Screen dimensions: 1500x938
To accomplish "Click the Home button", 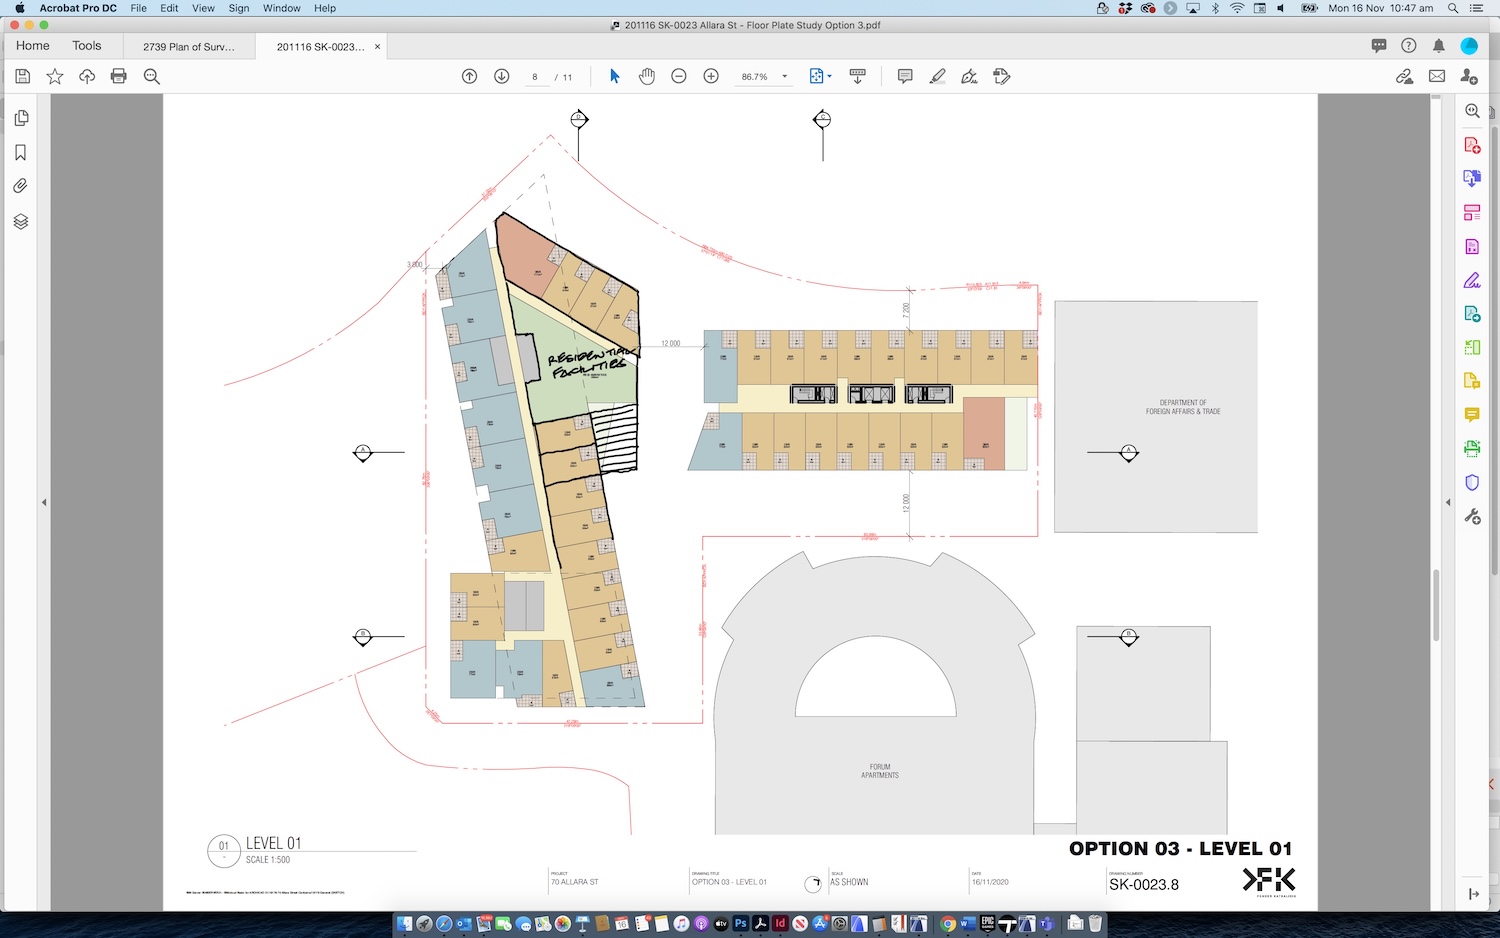I will click(33, 46).
